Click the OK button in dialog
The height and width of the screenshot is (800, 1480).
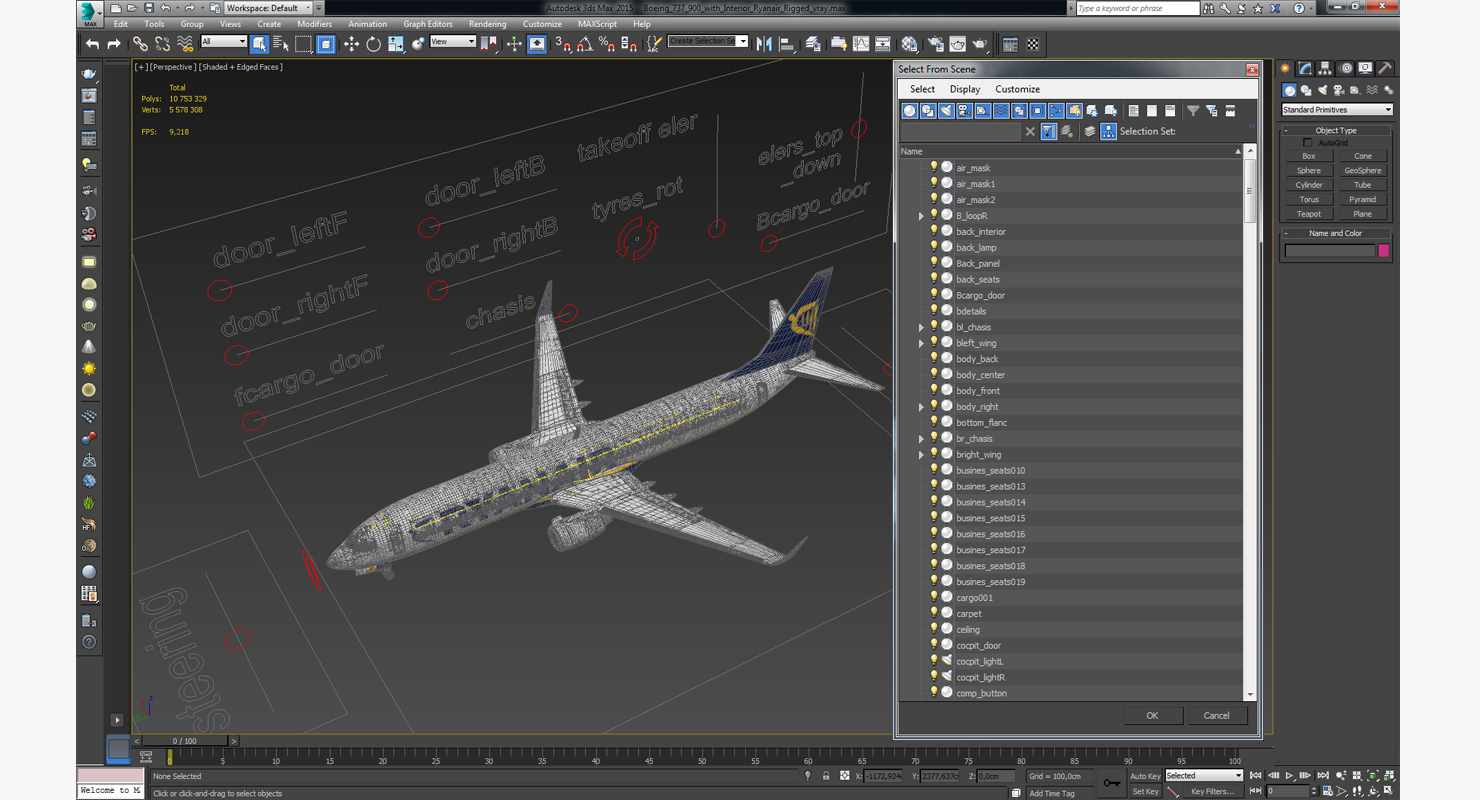[1152, 715]
